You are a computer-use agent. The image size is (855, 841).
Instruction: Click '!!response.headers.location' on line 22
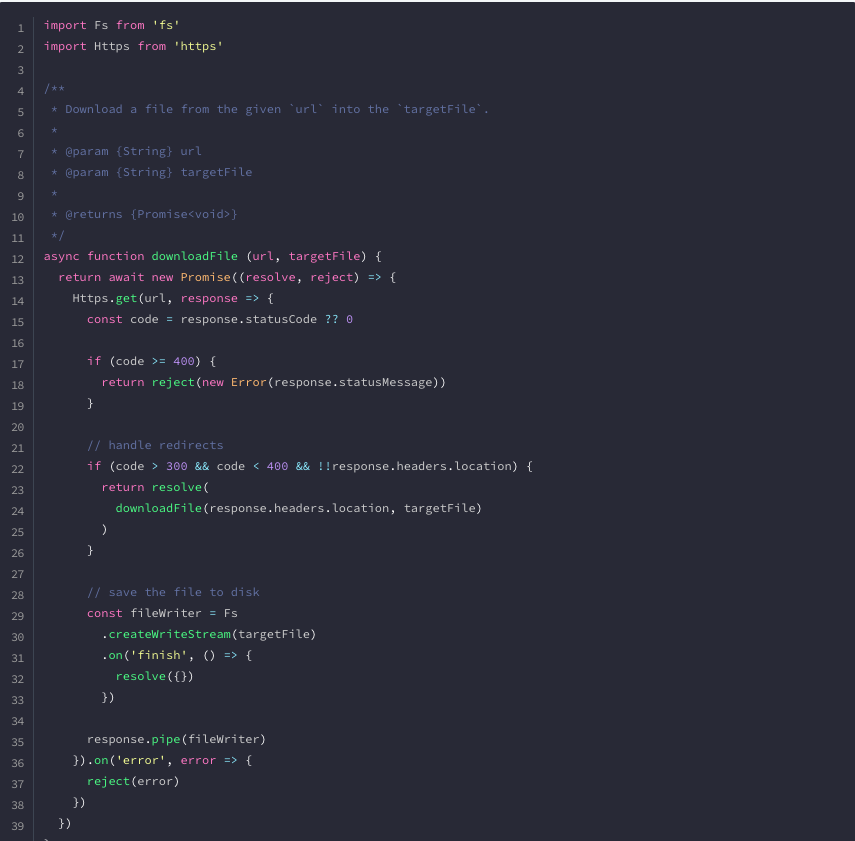coord(417,466)
